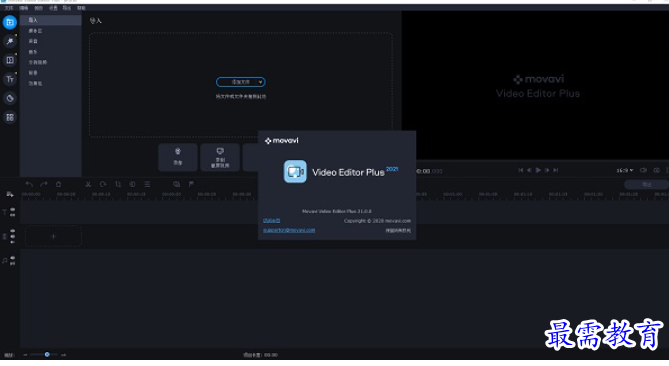Click the zoom out icon beside timeline slider
The width and height of the screenshot is (669, 366).
click(x=25, y=355)
